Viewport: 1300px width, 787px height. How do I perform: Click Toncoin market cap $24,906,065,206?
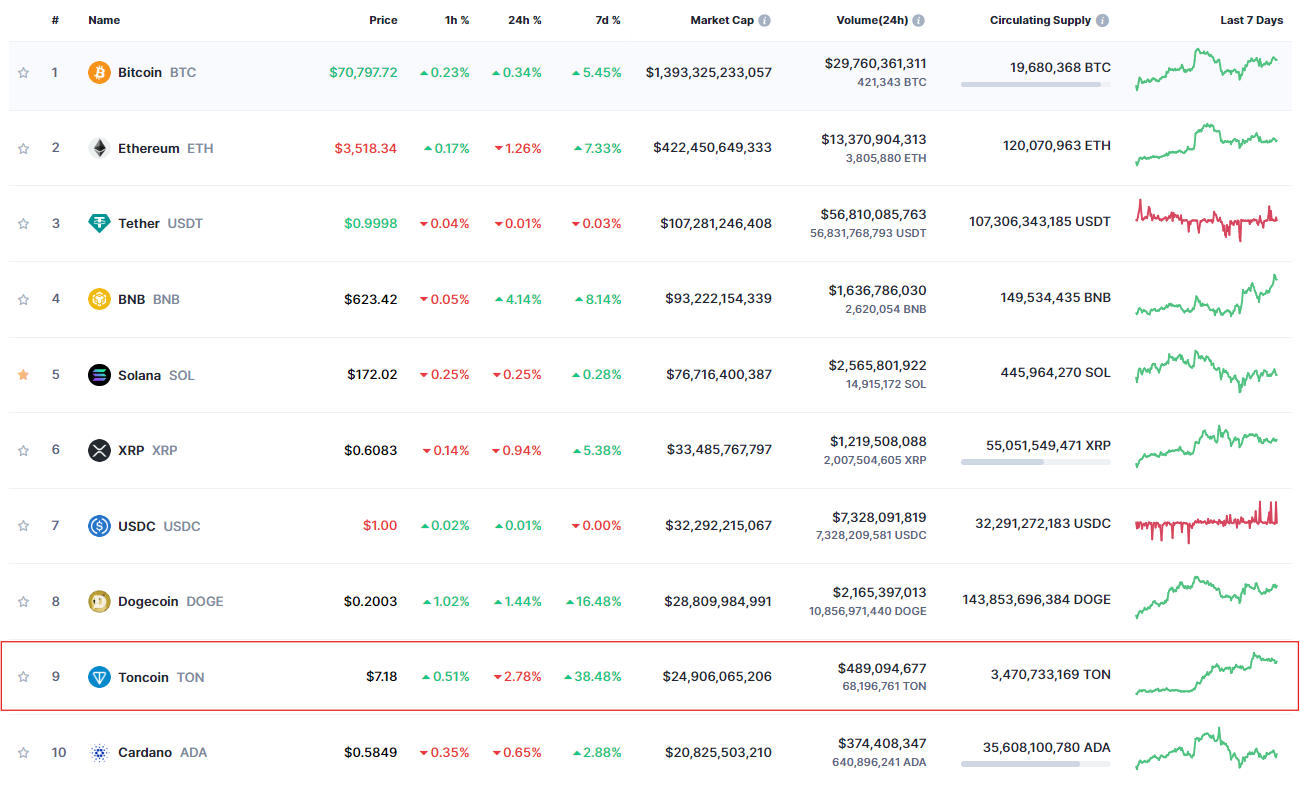pos(717,677)
